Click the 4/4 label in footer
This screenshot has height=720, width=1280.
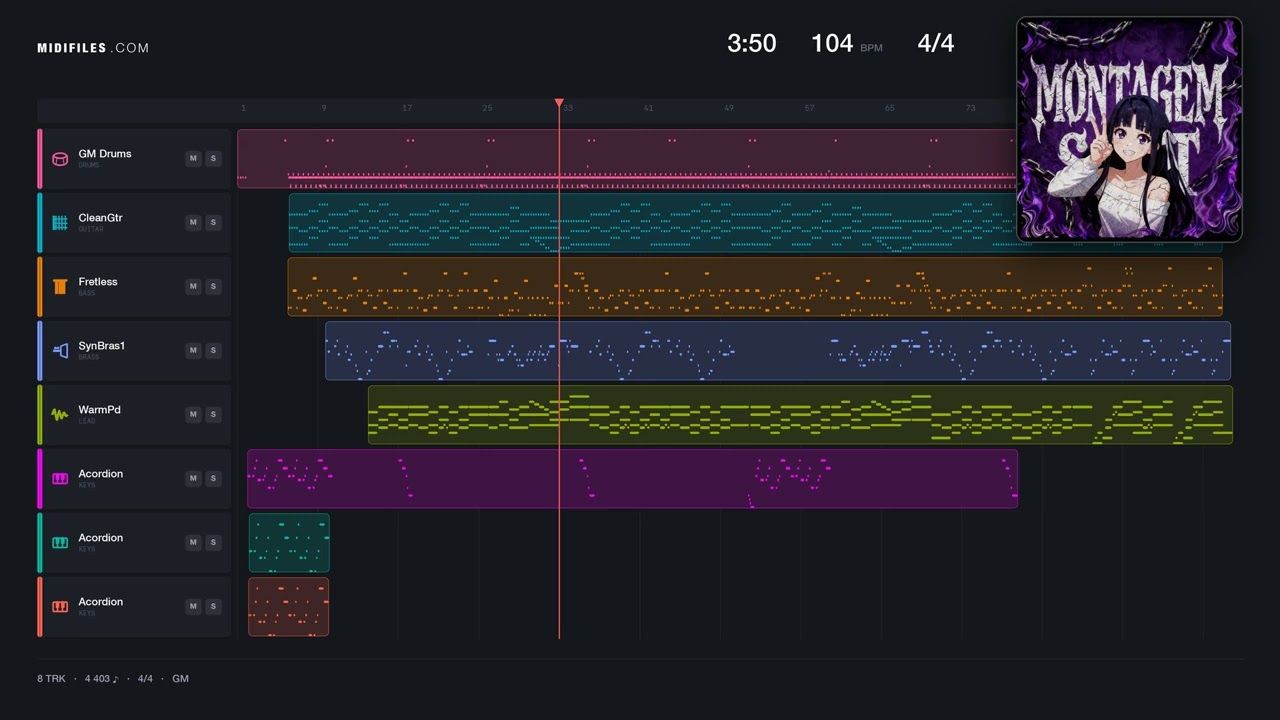point(145,679)
